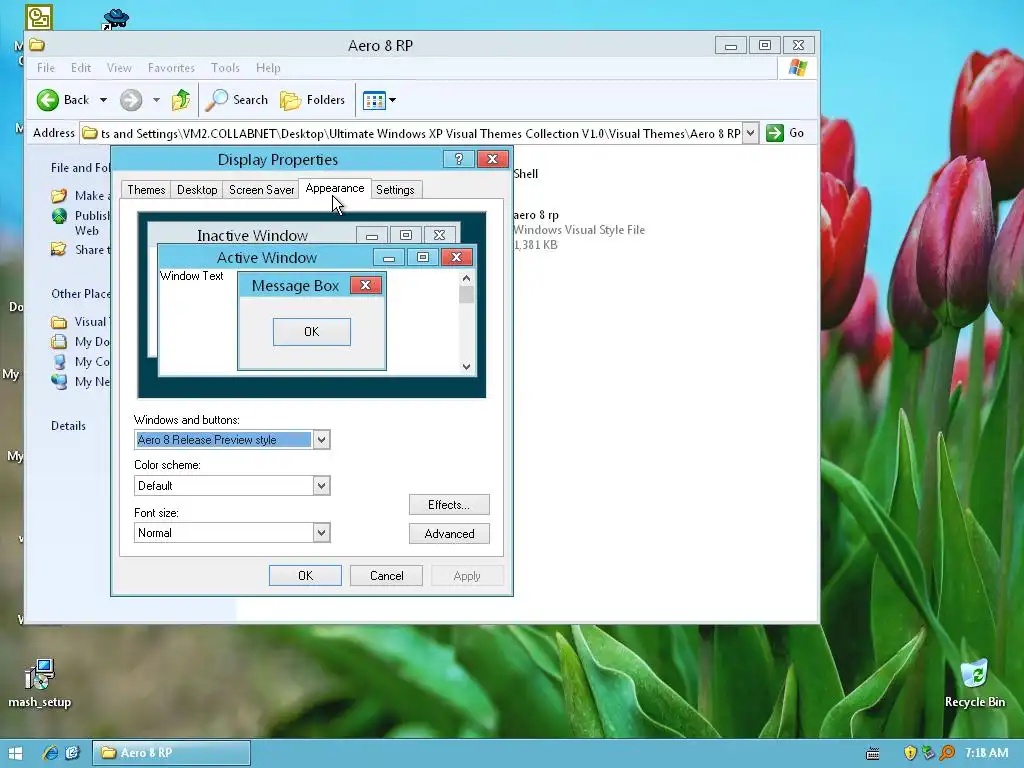
Task: Click second quick launch icon
Action: click(x=72, y=753)
